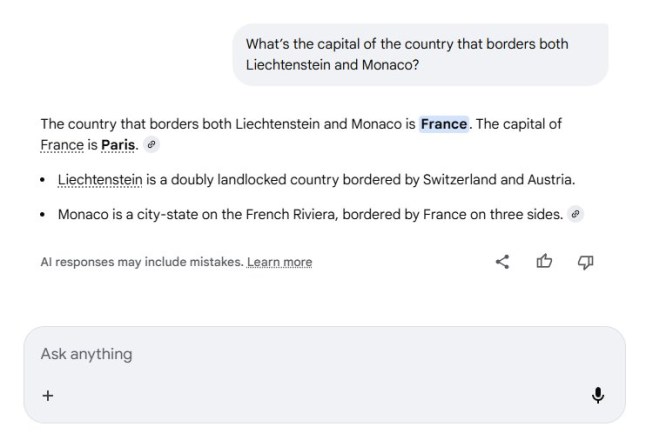Select the user's question bubble

pyautogui.click(x=421, y=54)
